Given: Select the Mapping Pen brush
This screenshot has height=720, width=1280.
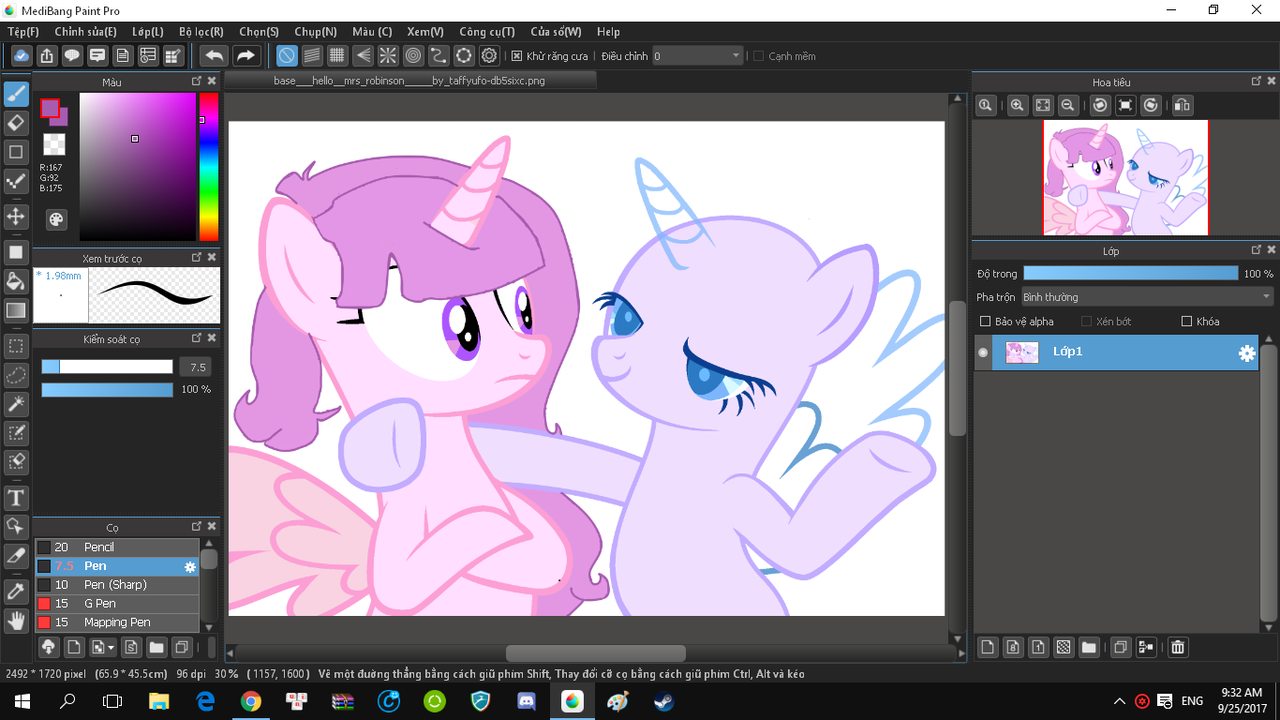Looking at the screenshot, I should pos(117,622).
